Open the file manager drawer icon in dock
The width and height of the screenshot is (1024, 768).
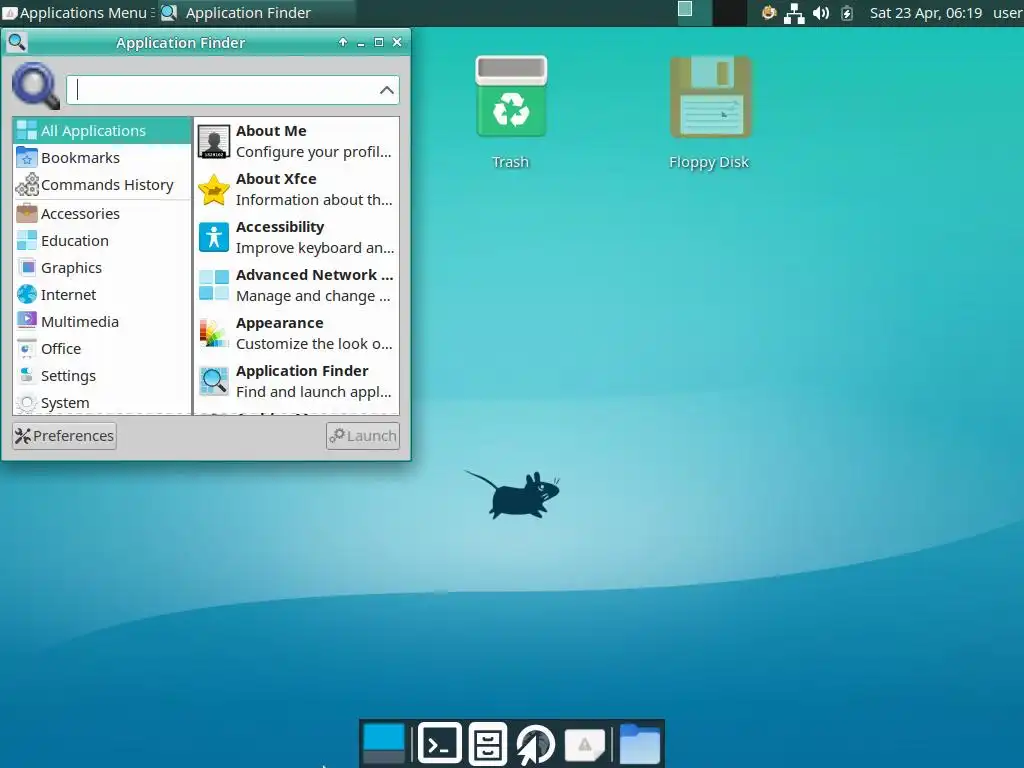click(488, 743)
